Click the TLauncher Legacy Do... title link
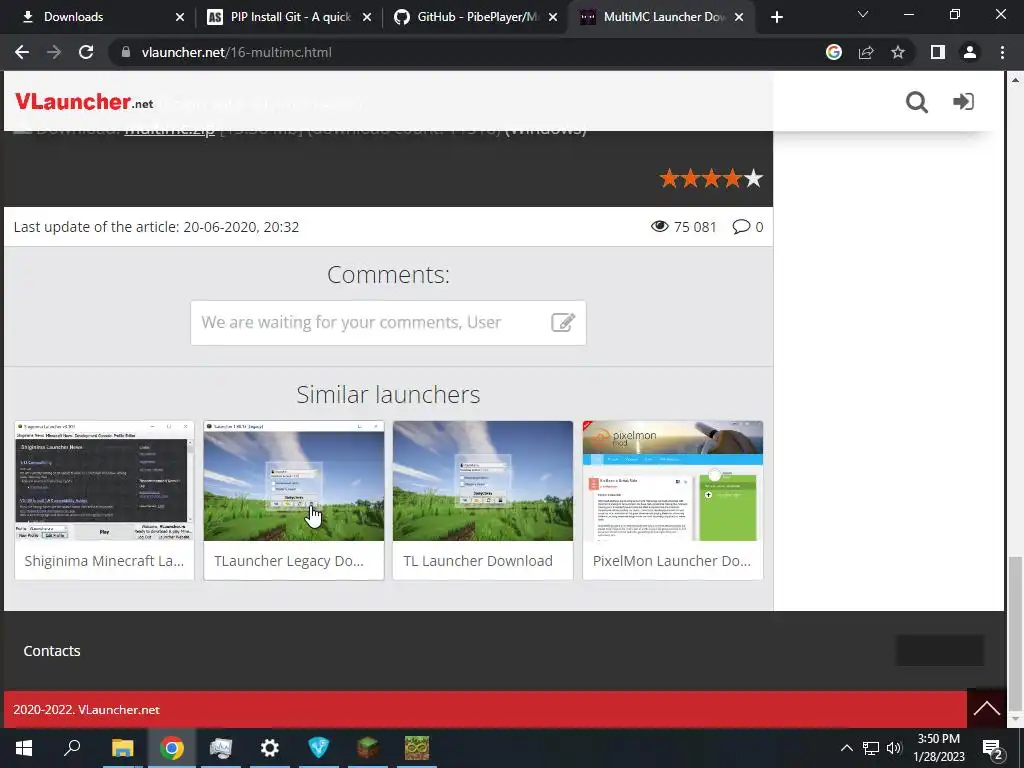1024x768 pixels. click(289, 561)
